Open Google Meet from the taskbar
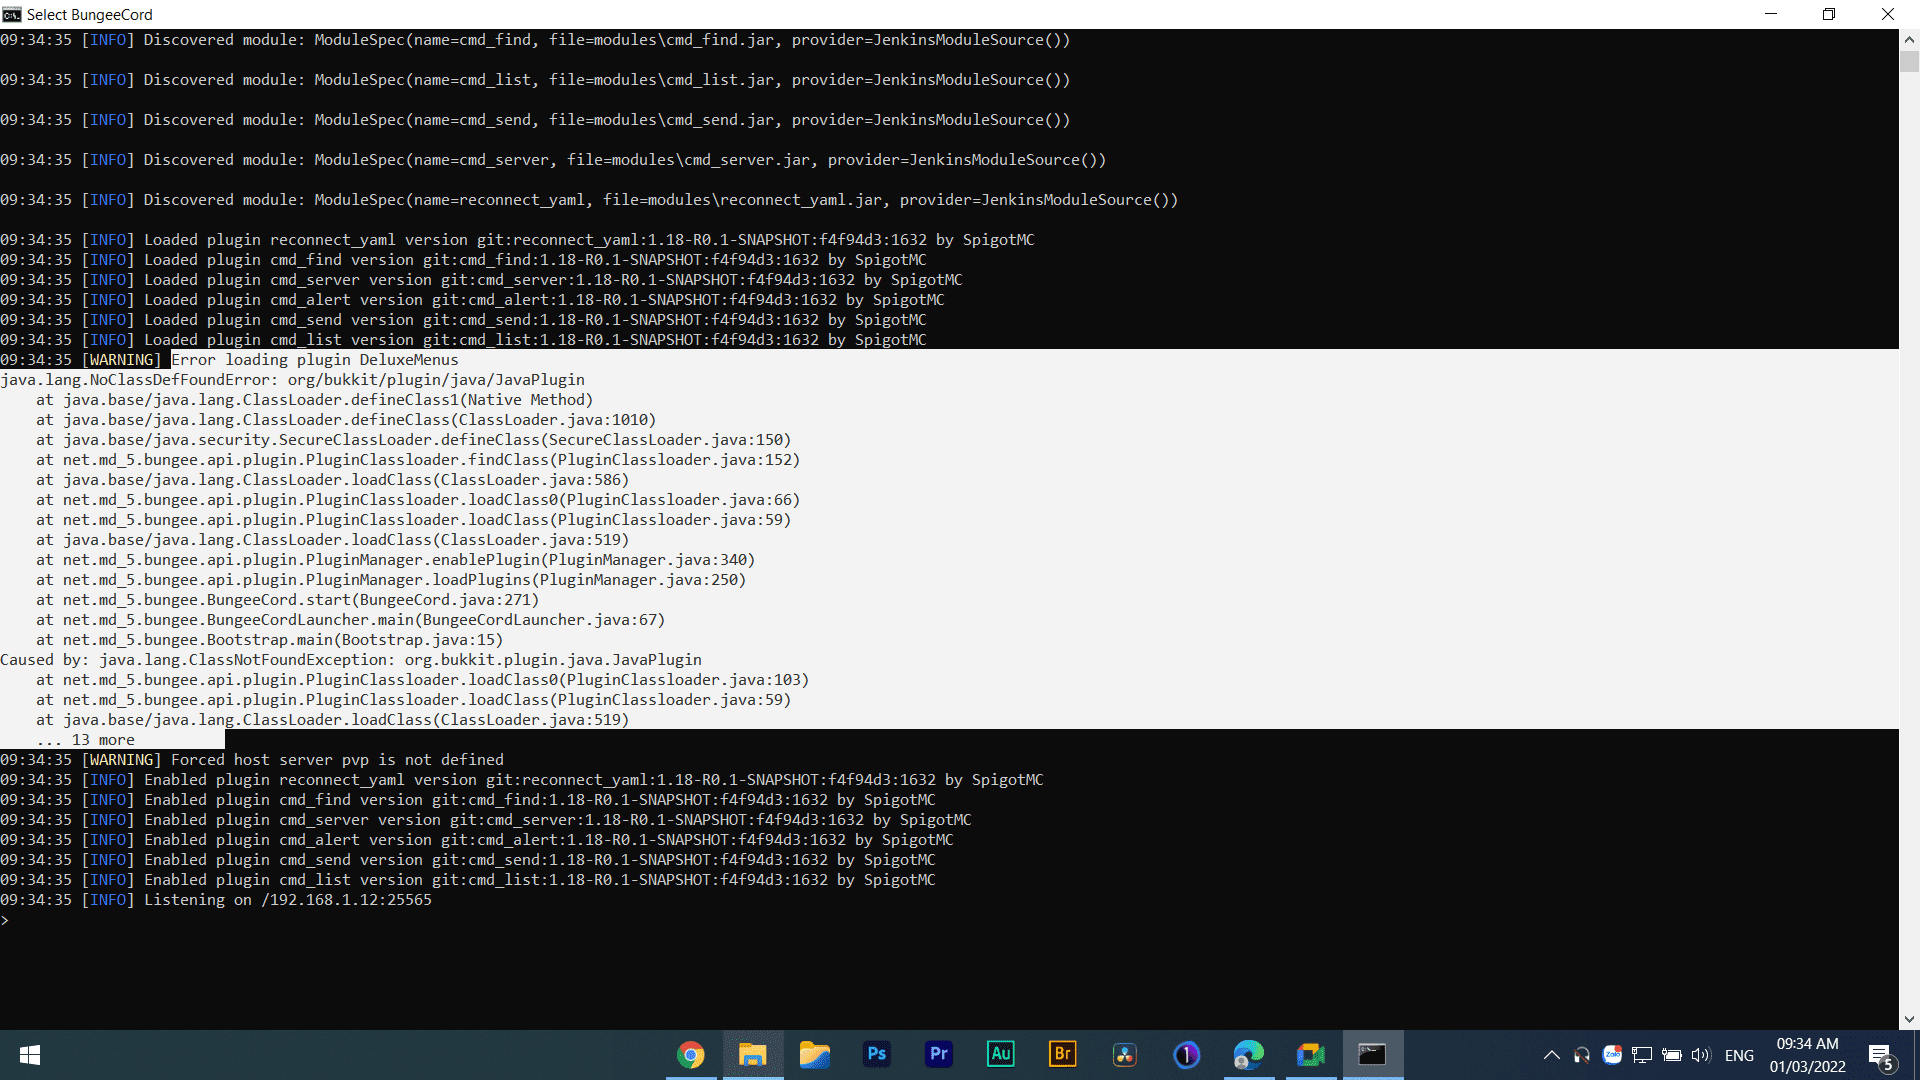1920x1080 pixels. click(1310, 1055)
